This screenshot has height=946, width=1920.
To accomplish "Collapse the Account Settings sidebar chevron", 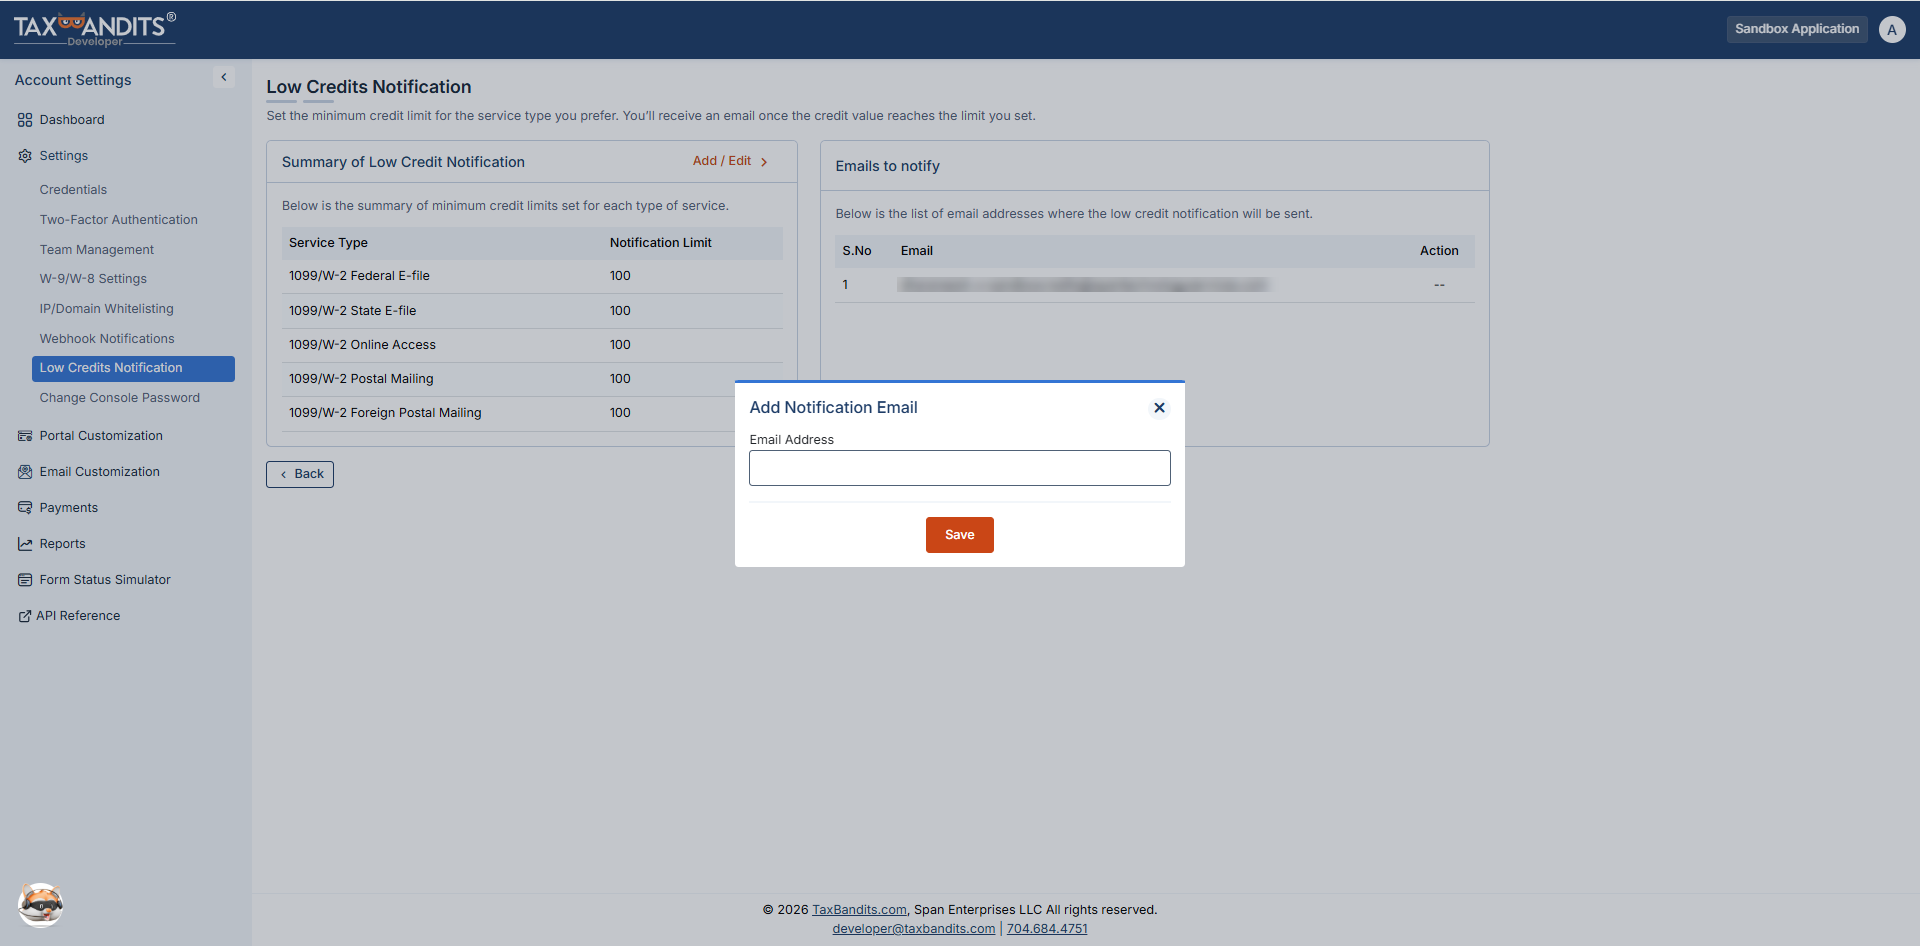I will coord(224,77).
